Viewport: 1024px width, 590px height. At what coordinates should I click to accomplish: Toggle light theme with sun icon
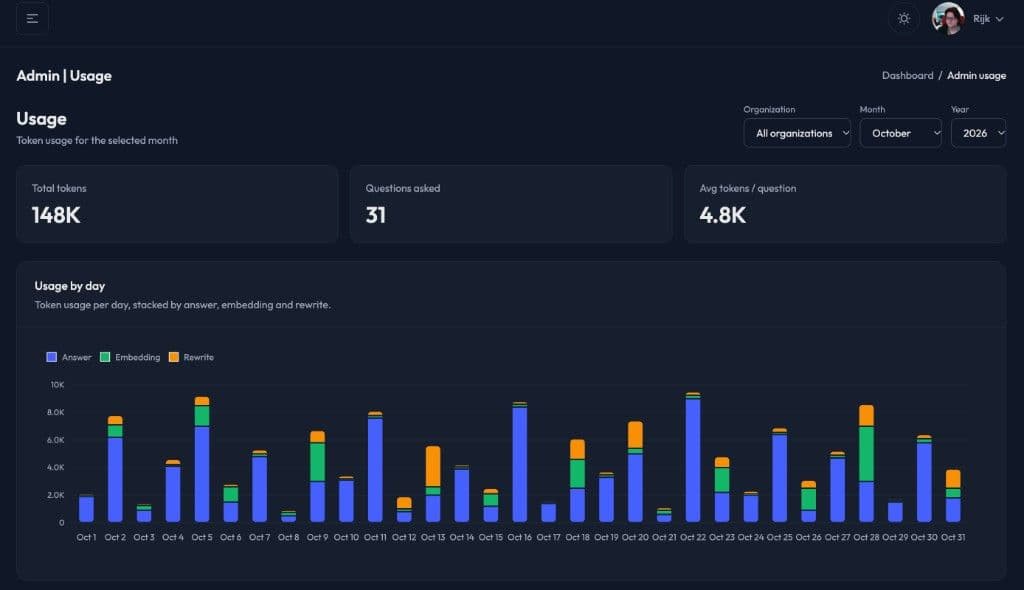tap(904, 18)
